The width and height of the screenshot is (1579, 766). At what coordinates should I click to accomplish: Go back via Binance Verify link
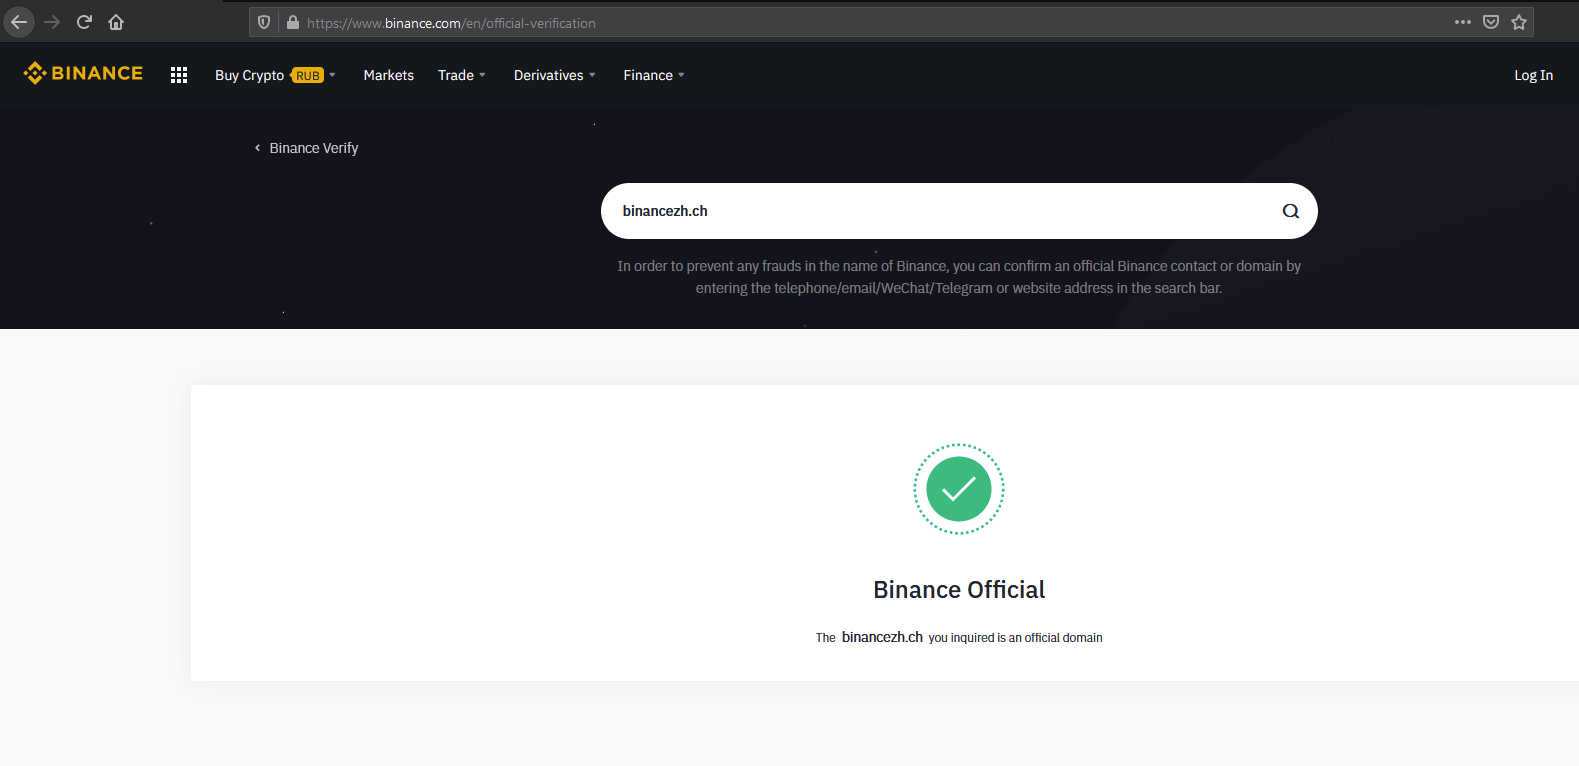(307, 148)
